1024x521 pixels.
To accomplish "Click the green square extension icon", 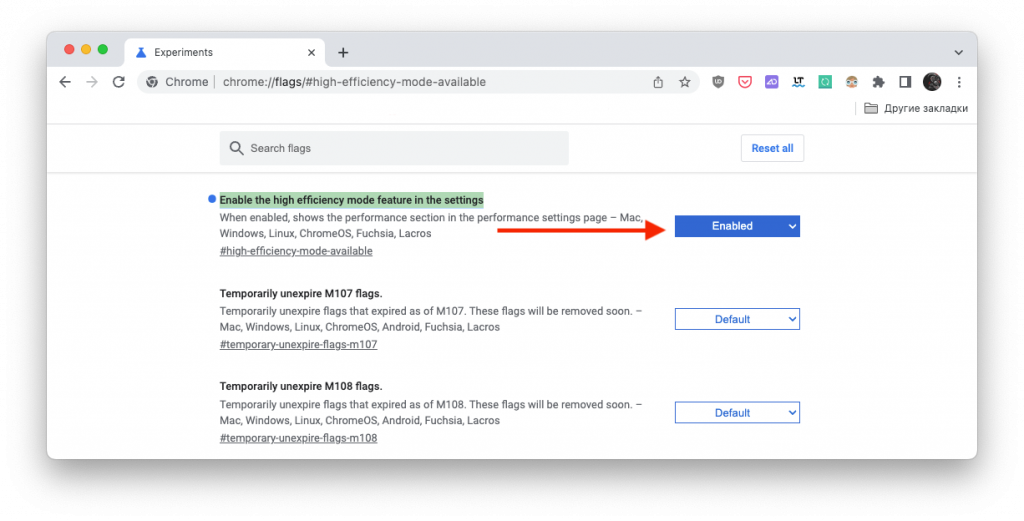I will (x=825, y=82).
